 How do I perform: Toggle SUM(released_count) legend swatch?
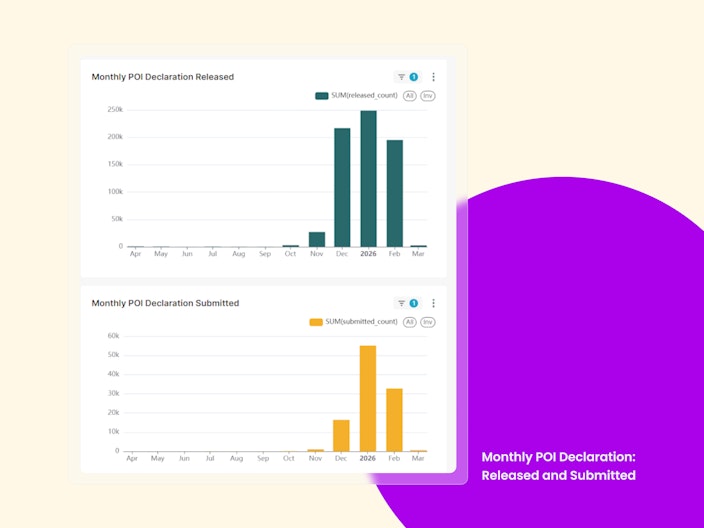click(x=321, y=96)
